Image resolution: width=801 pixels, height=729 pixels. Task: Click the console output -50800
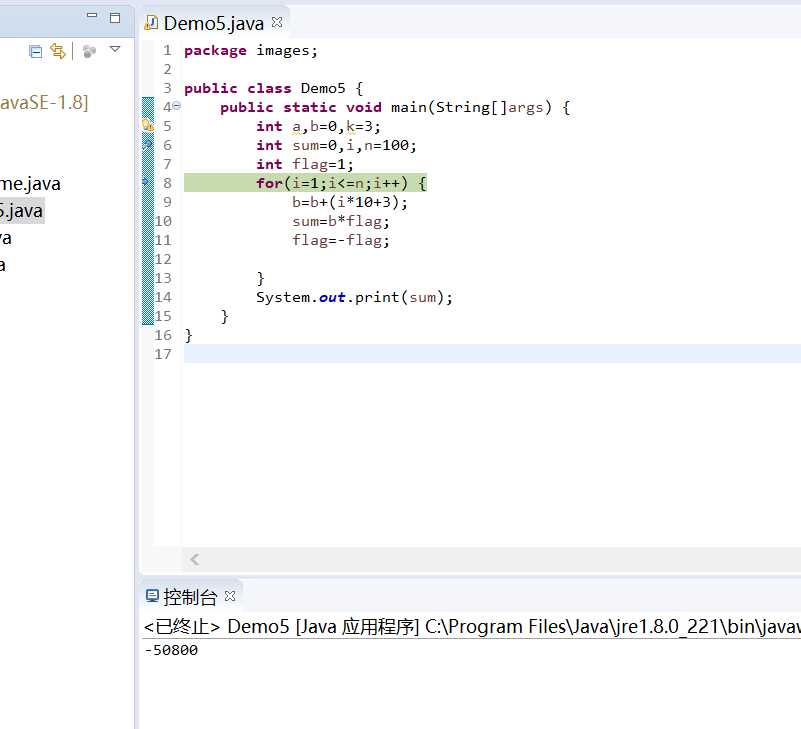coord(171,650)
